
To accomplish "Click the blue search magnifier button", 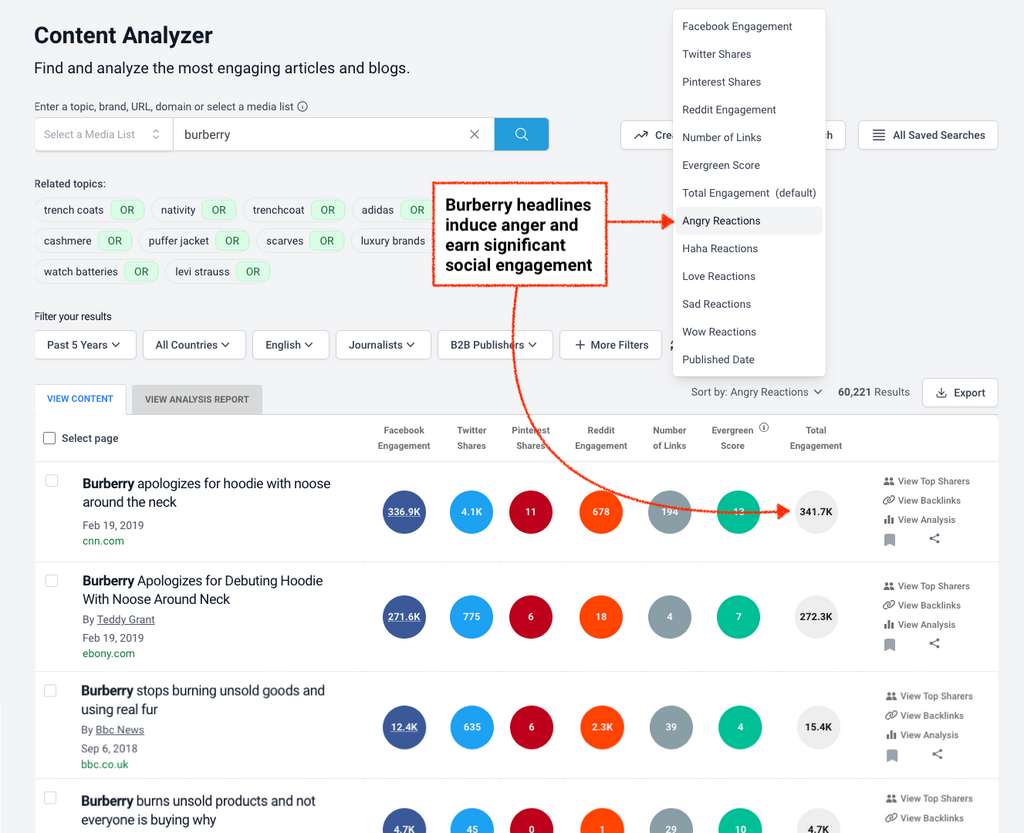I will pyautogui.click(x=521, y=135).
